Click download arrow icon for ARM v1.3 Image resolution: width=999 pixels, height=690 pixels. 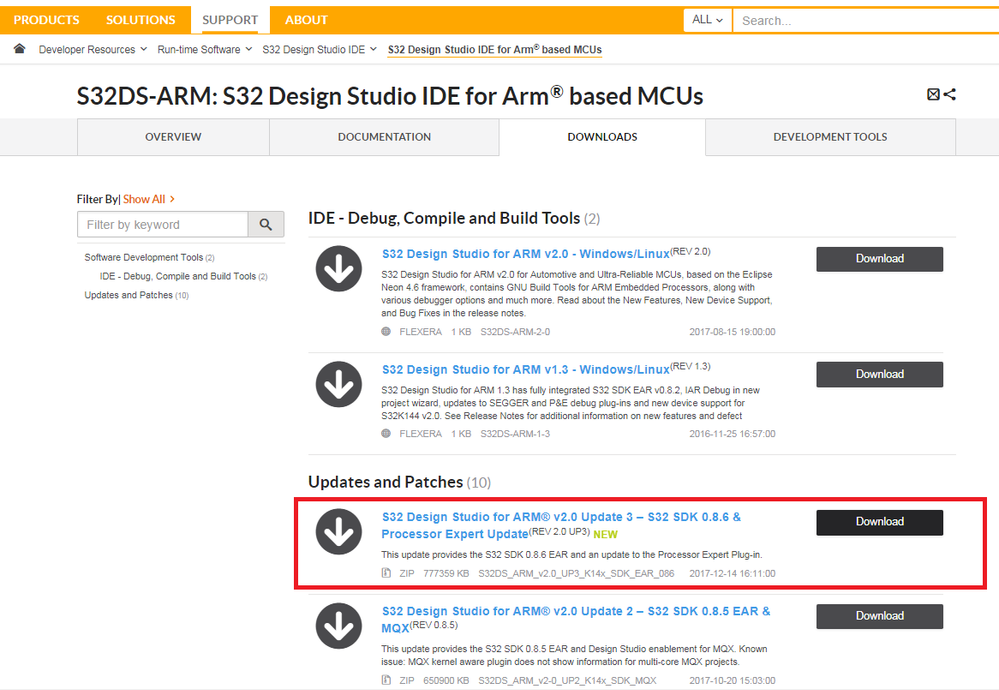click(x=339, y=384)
